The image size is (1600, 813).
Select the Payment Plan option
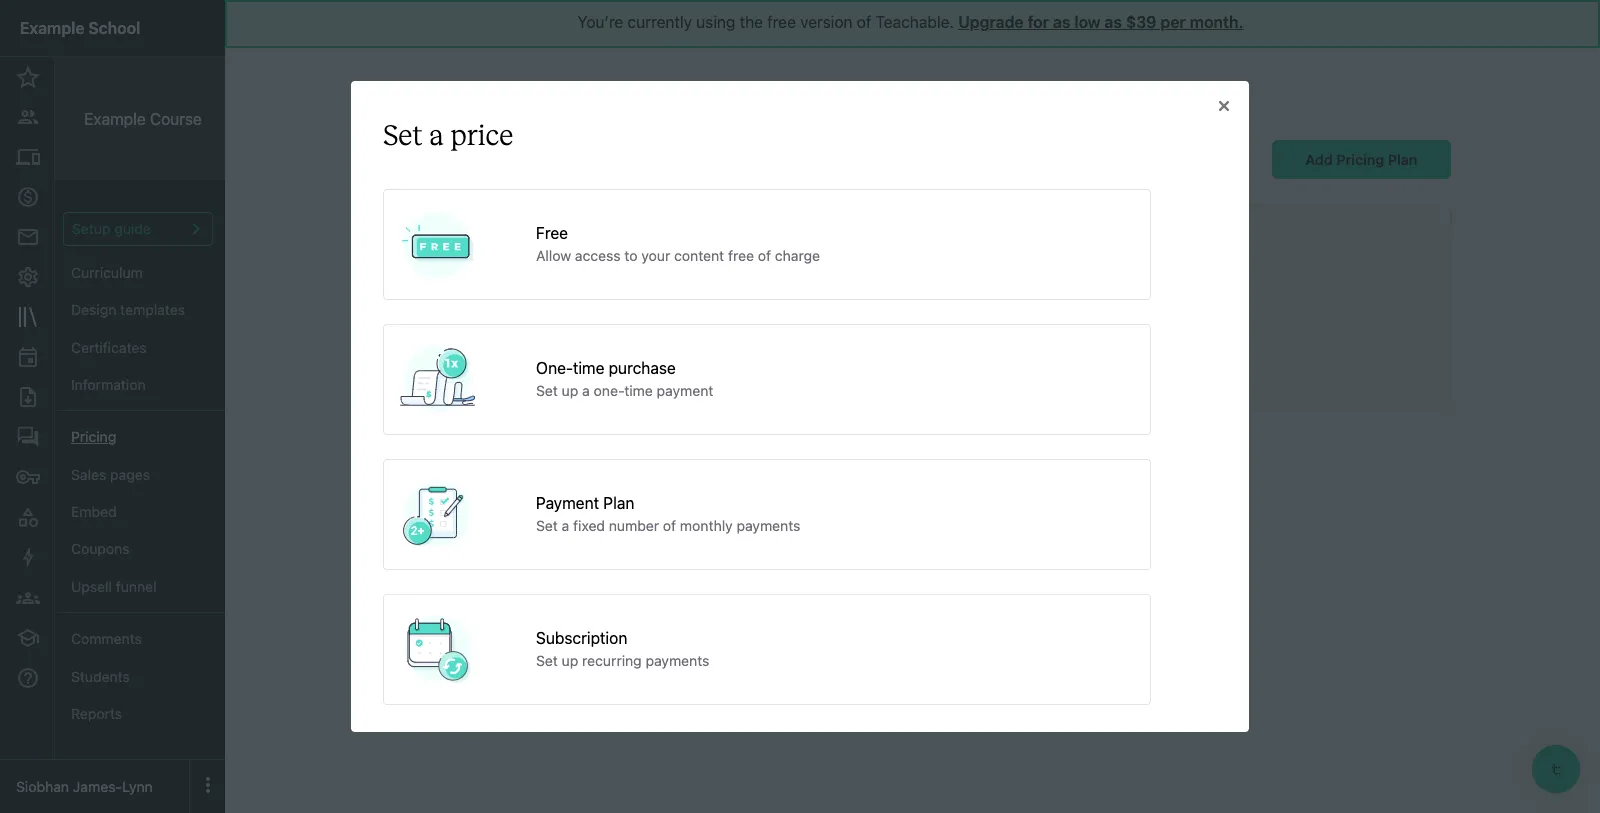(x=766, y=514)
